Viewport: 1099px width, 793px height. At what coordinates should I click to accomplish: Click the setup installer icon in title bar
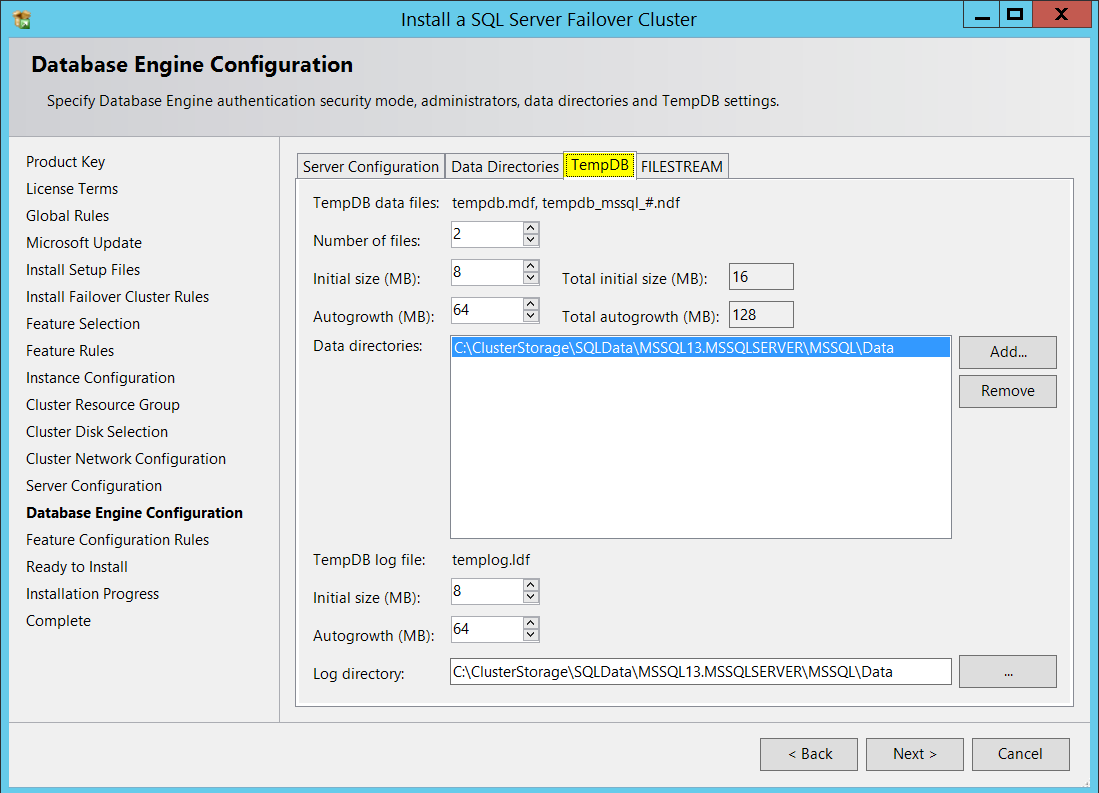(22, 19)
